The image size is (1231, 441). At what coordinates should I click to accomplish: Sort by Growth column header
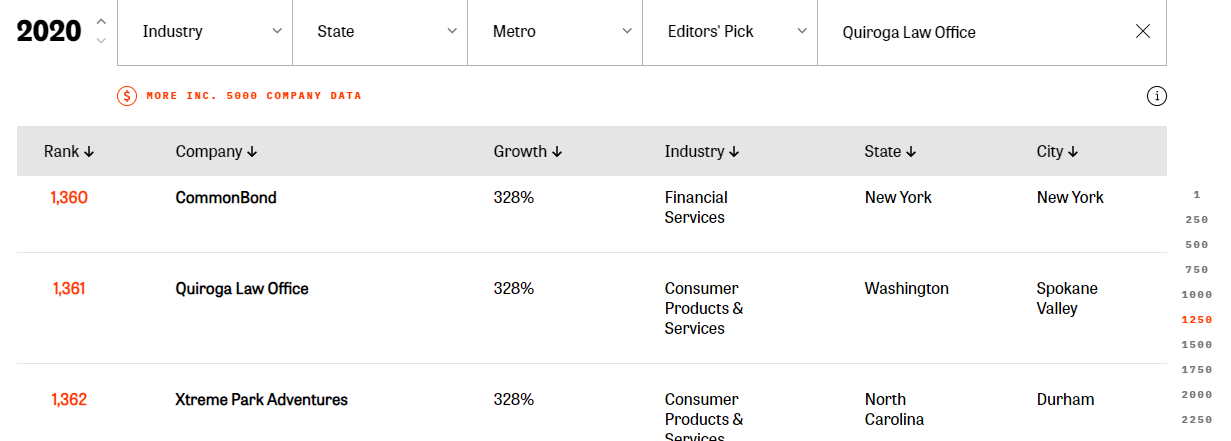528,152
